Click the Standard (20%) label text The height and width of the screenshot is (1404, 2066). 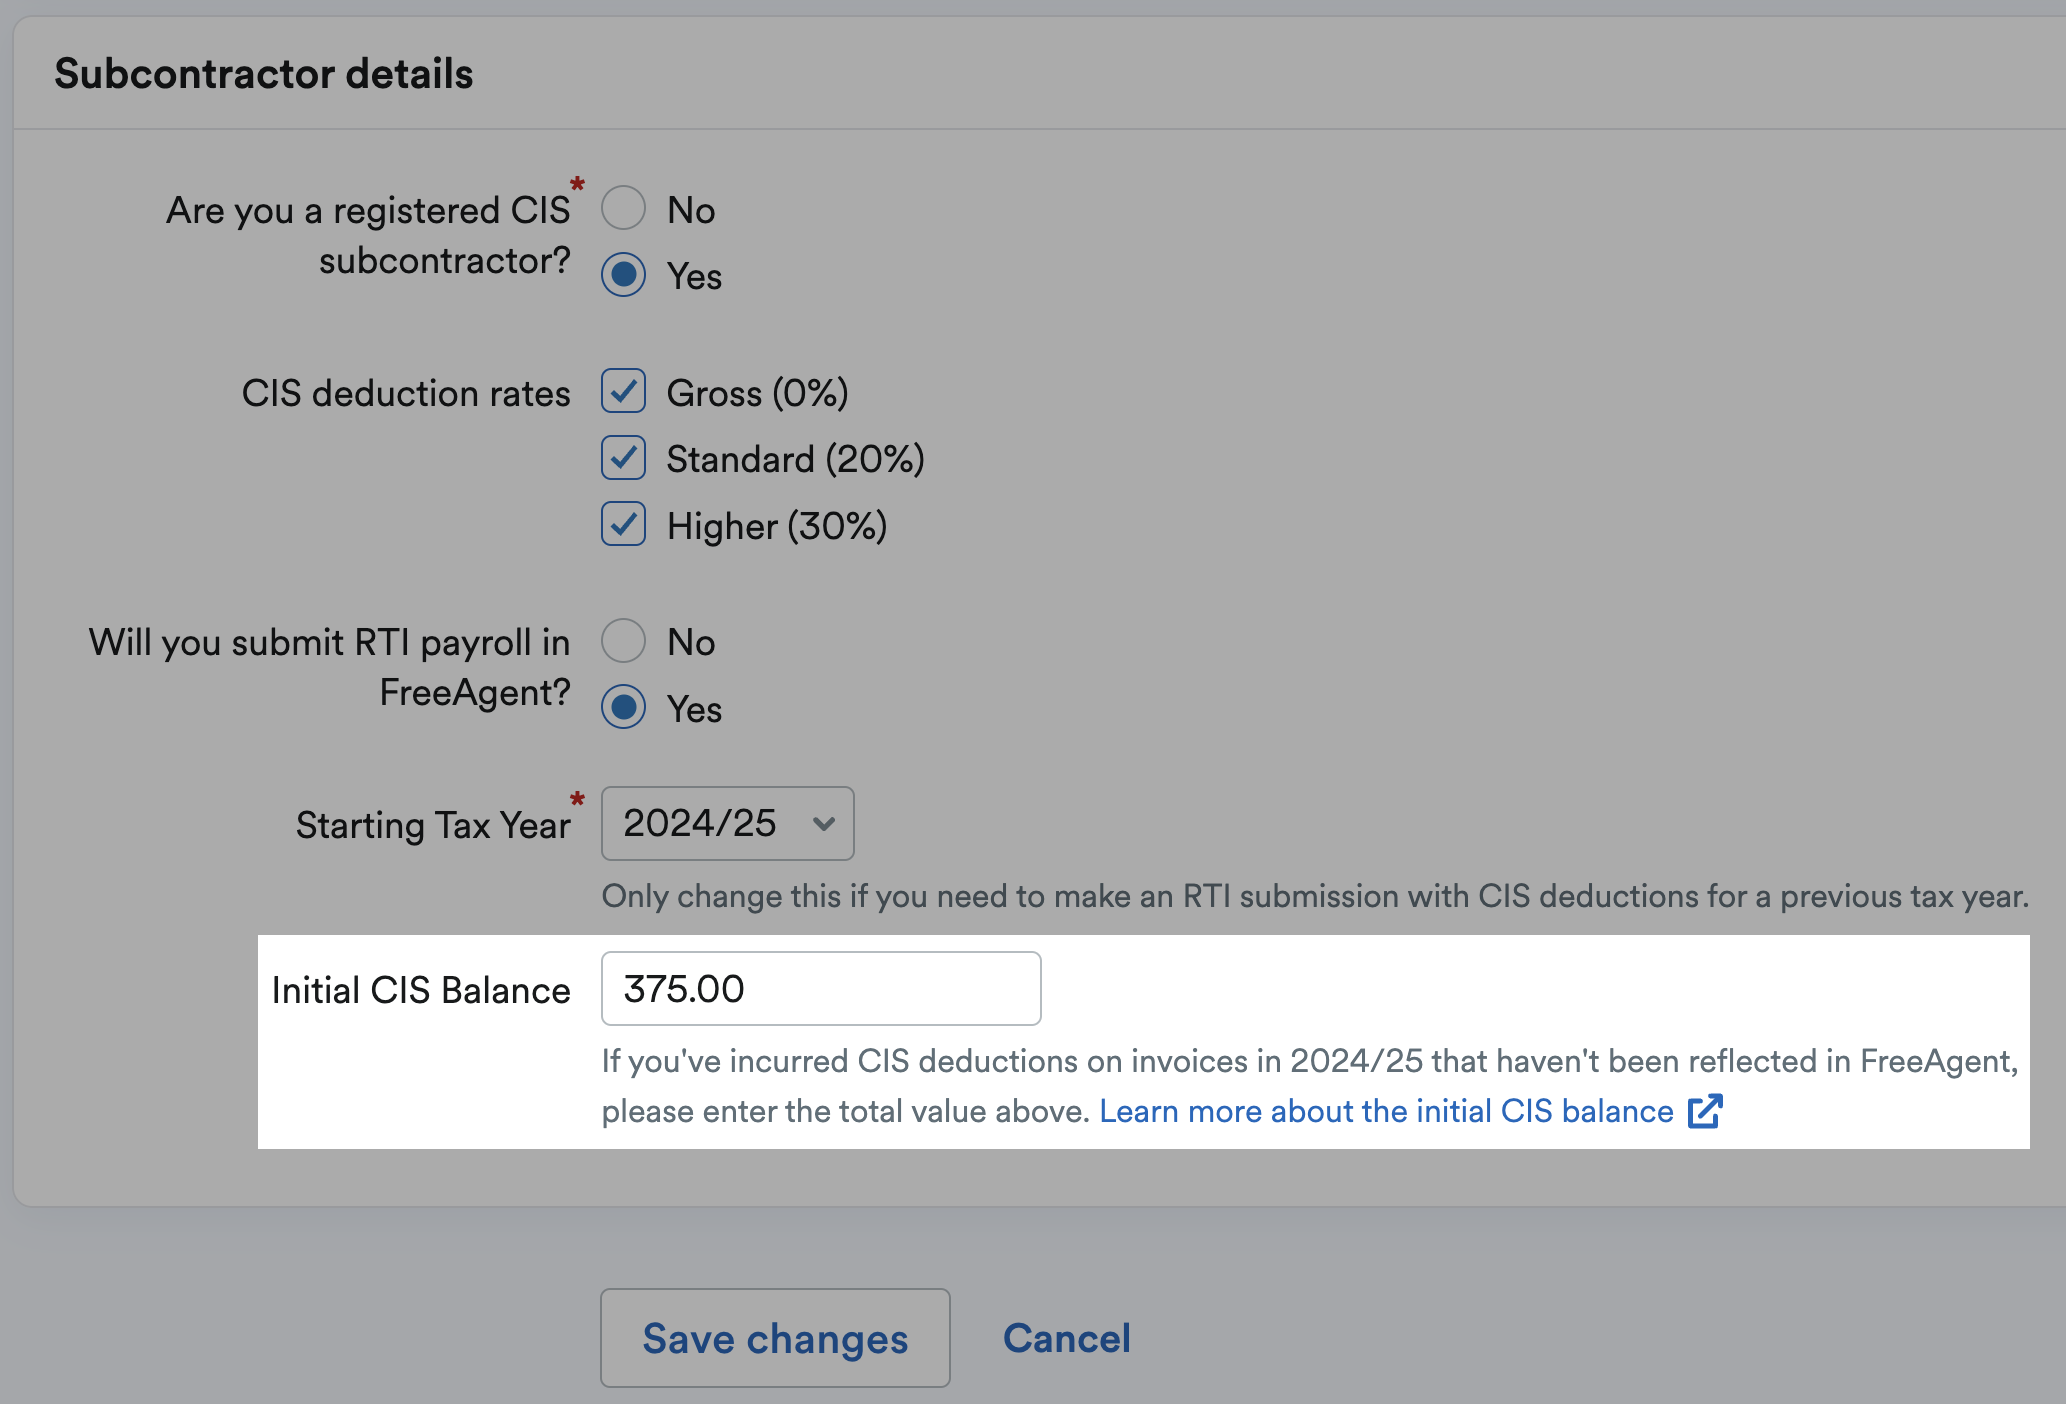[x=795, y=460]
